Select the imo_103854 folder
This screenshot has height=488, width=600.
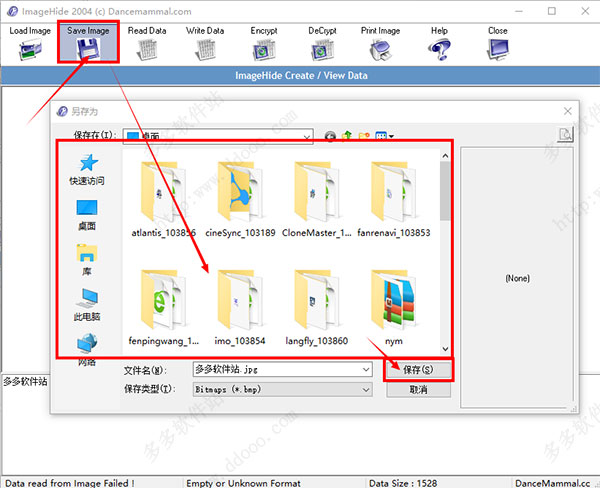pyautogui.click(x=240, y=308)
